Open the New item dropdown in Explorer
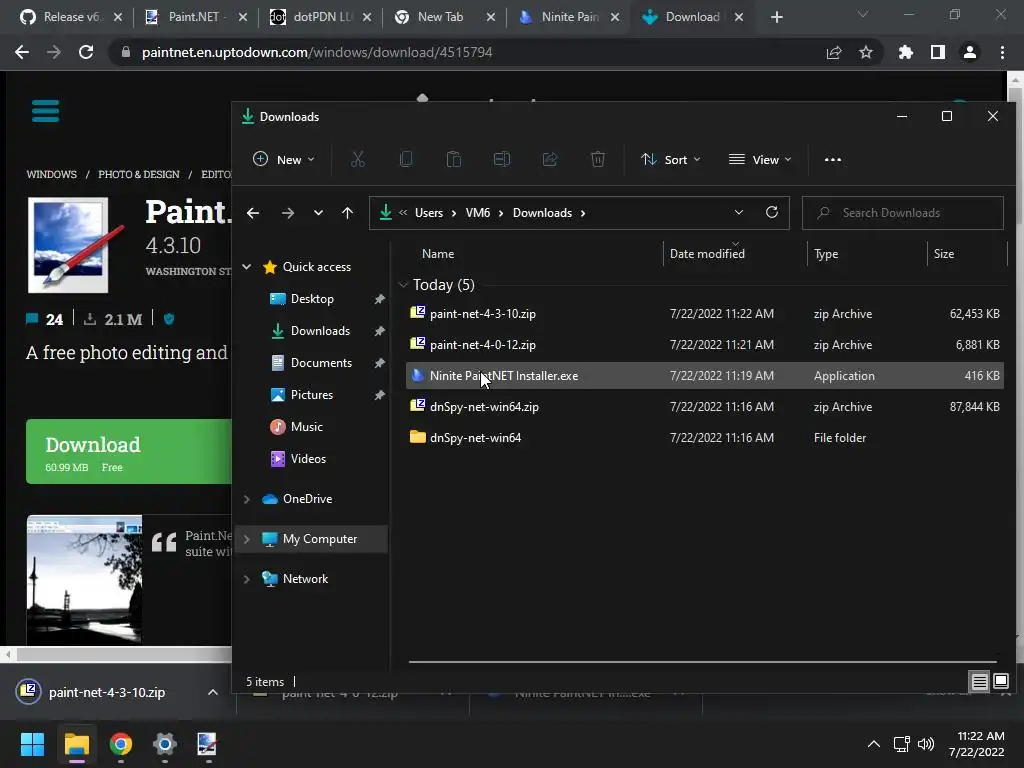 pos(283,159)
